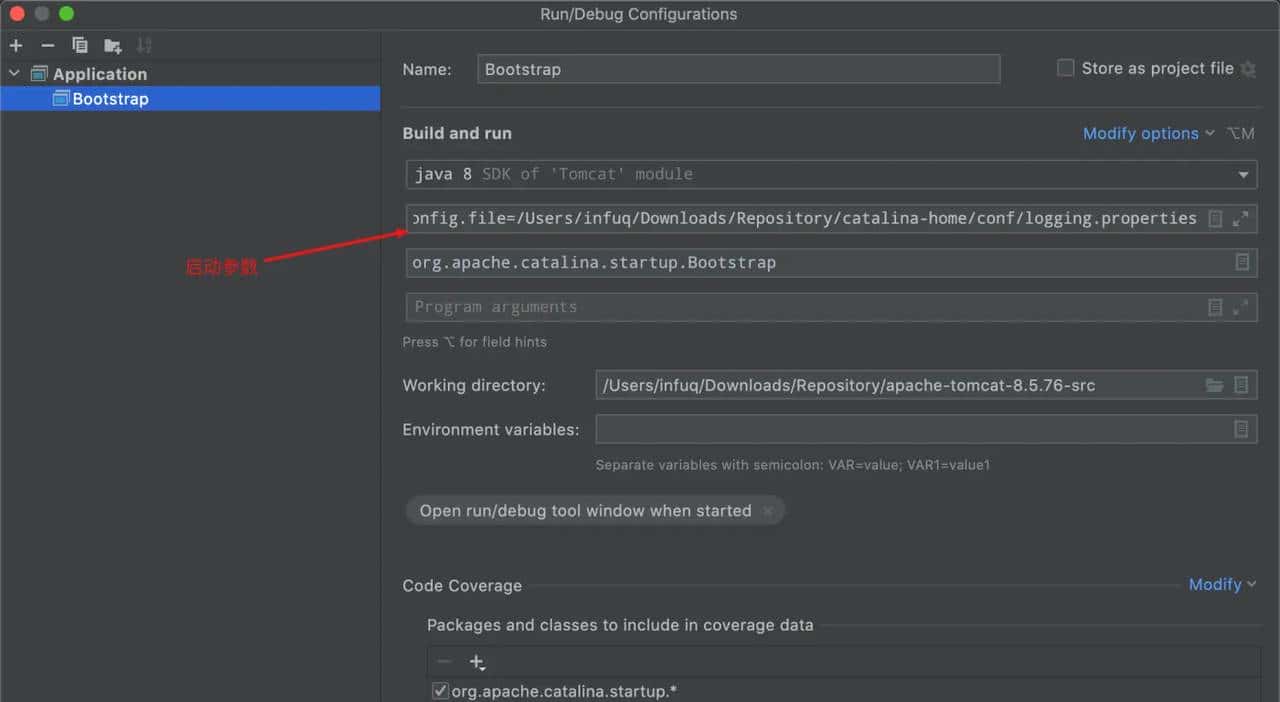Open the java 8 SDK dropdown
The height and width of the screenshot is (702, 1280).
pyautogui.click(x=1243, y=174)
